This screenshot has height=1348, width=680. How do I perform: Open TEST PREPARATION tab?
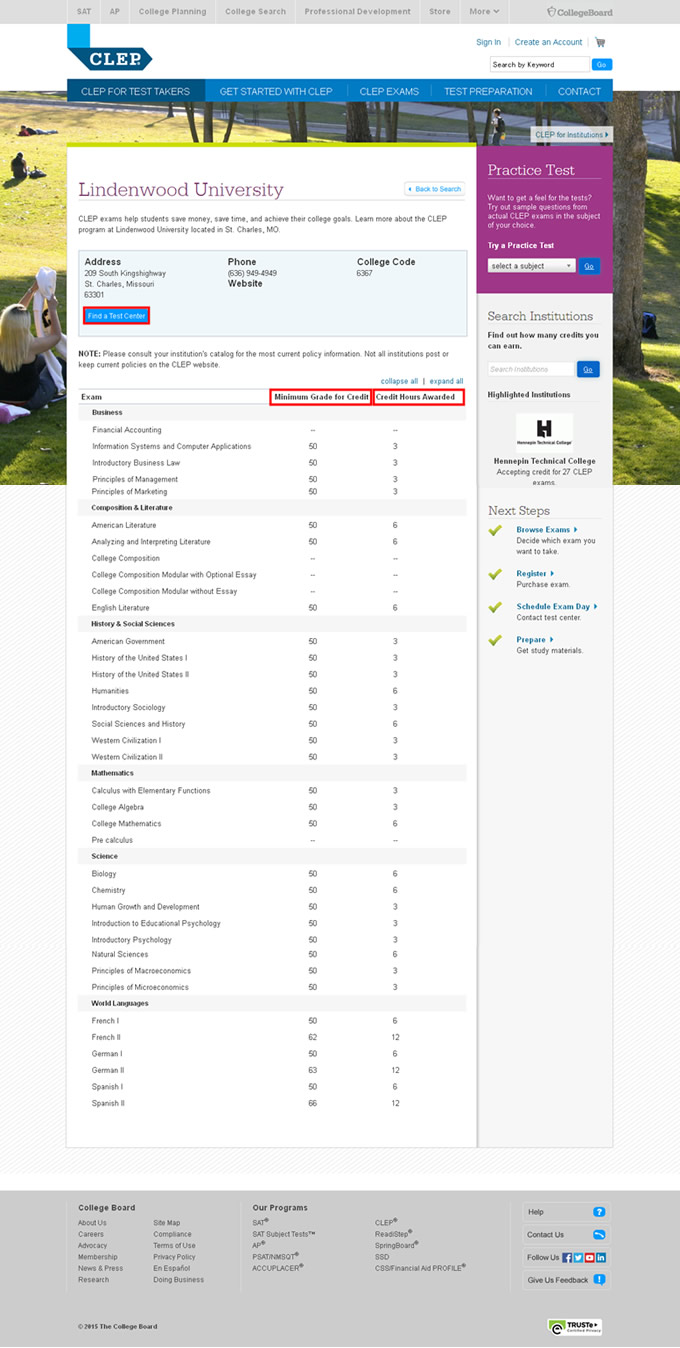click(x=488, y=91)
